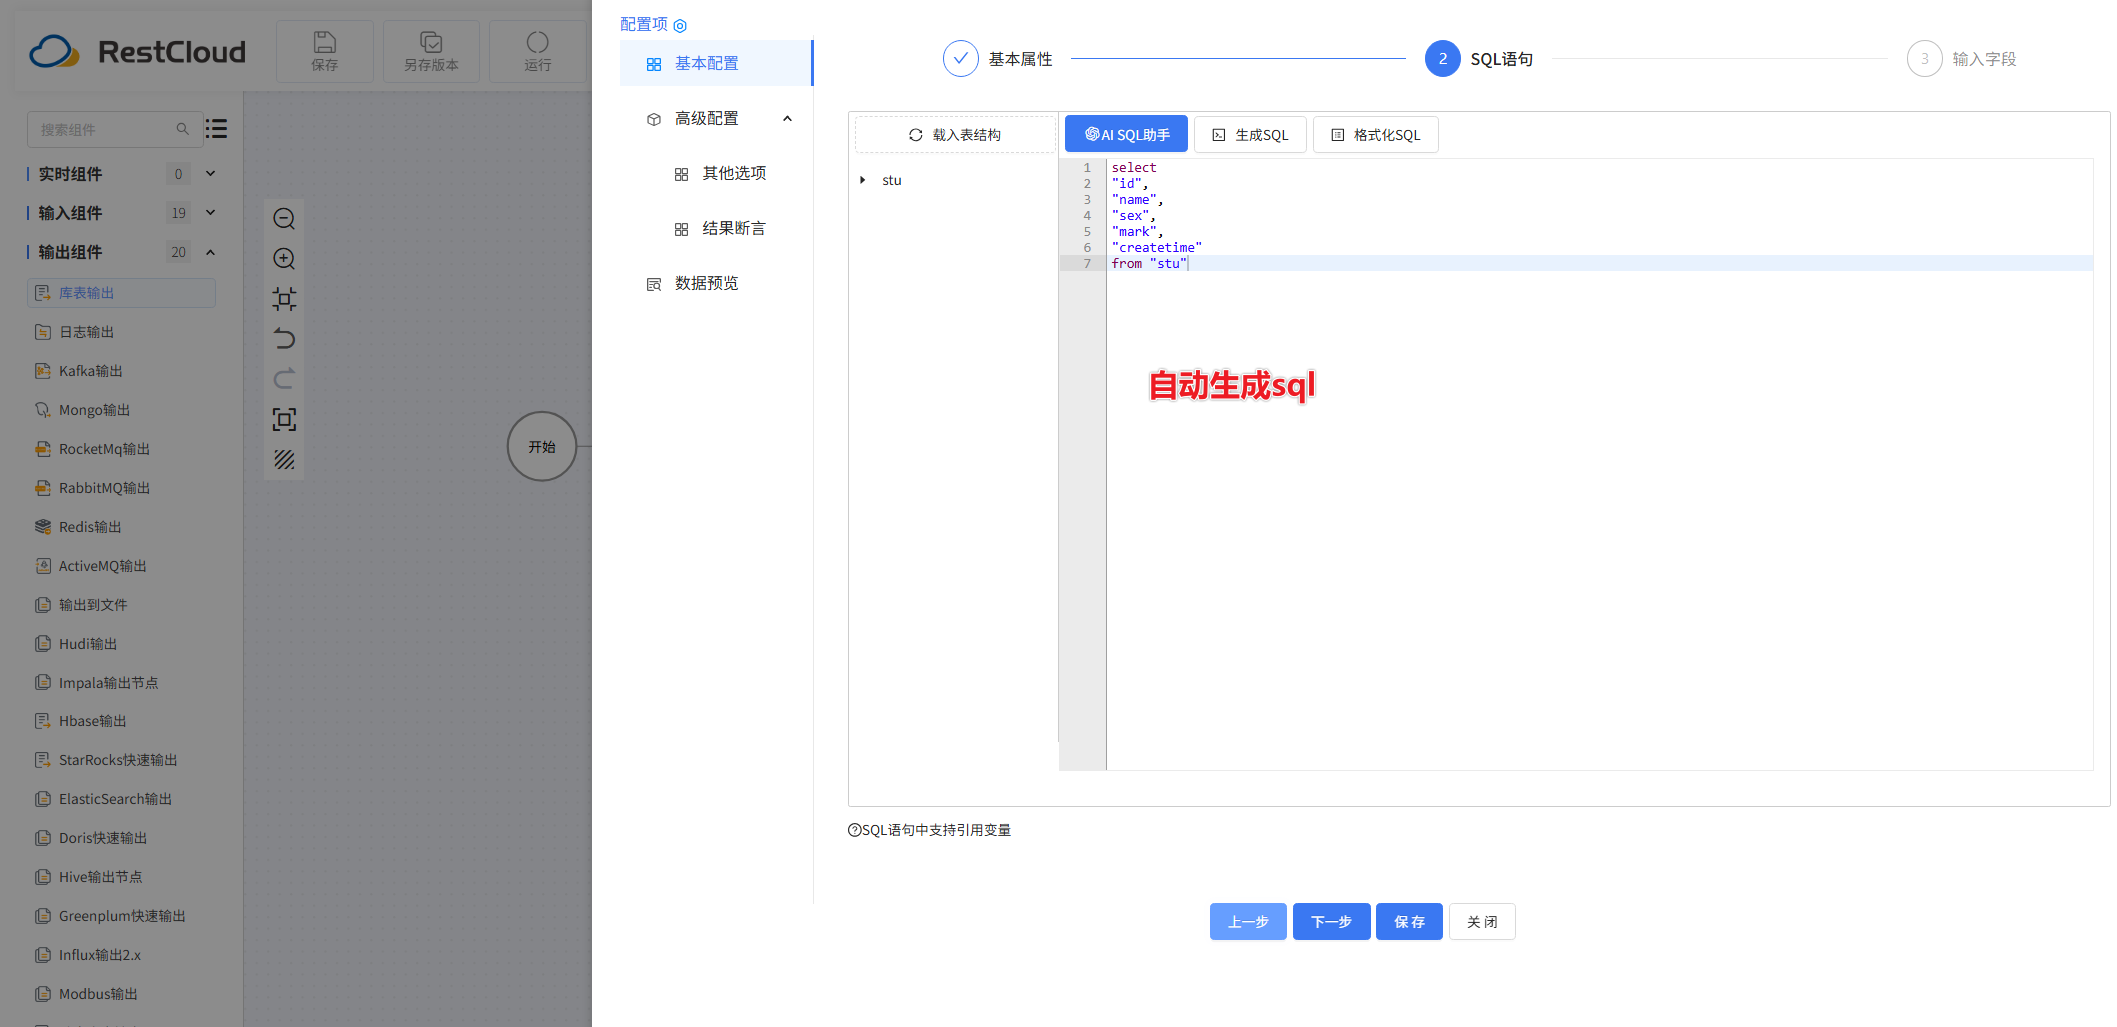This screenshot has width=2117, height=1027.
Task: Click the AI SQL助手 button
Action: point(1125,133)
